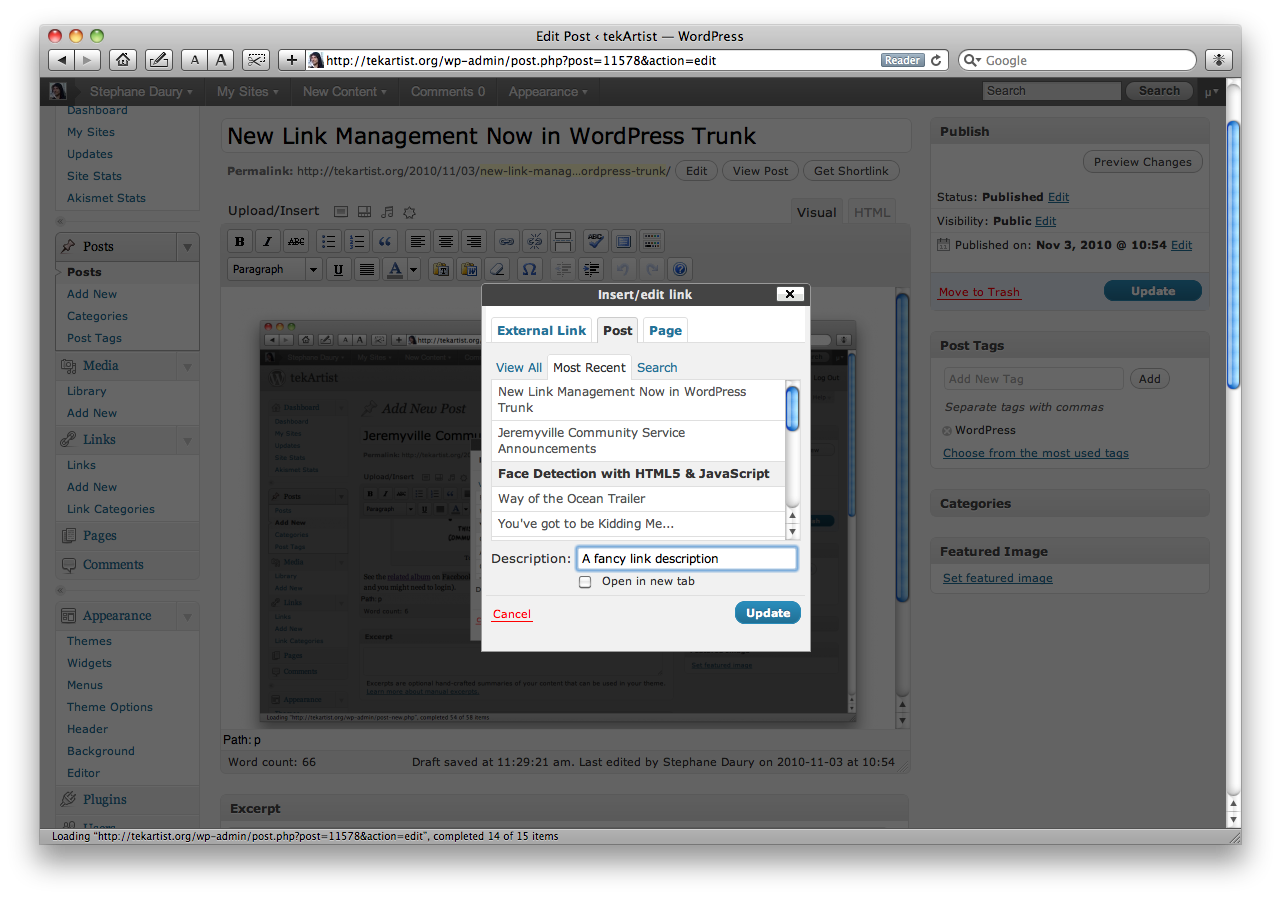Viewport: 1281px width, 899px height.
Task: Click the link Description text field
Action: [x=686, y=559]
